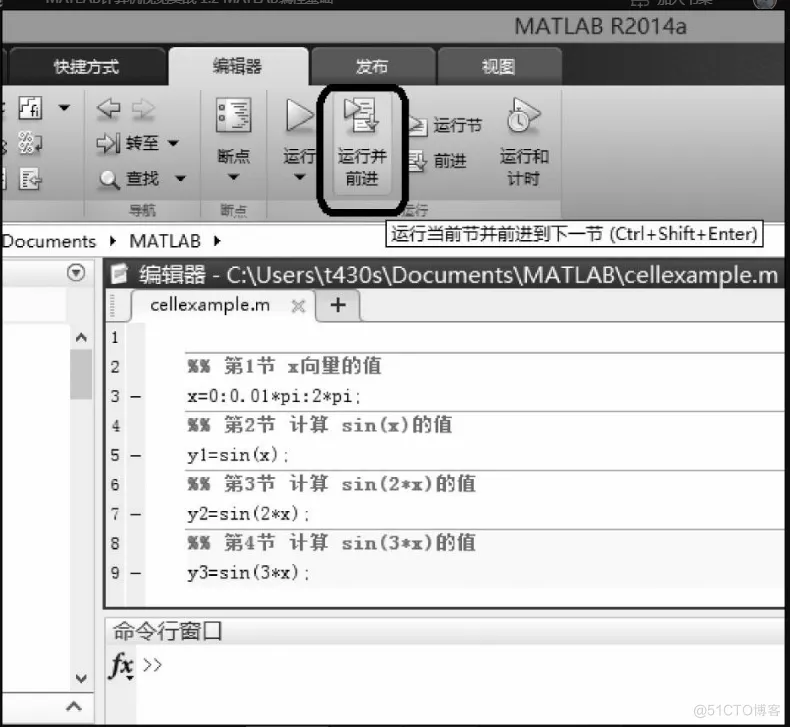The image size is (790, 727).
Task: Click the indent icon below comment icon
Action: (x=30, y=179)
